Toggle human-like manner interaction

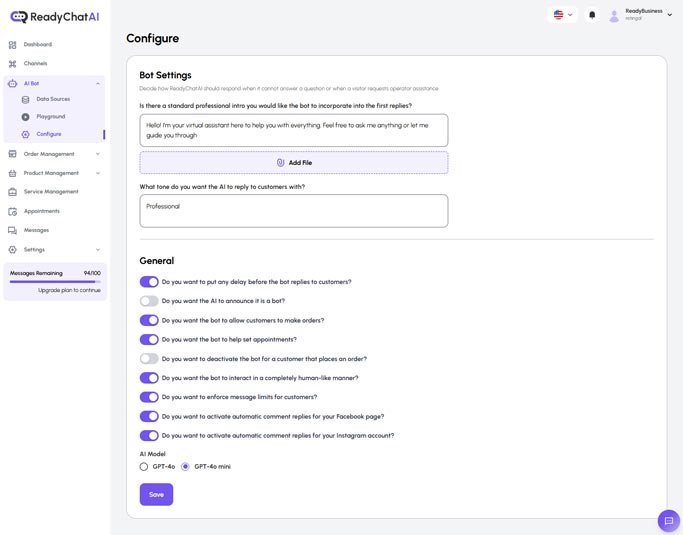(x=149, y=378)
